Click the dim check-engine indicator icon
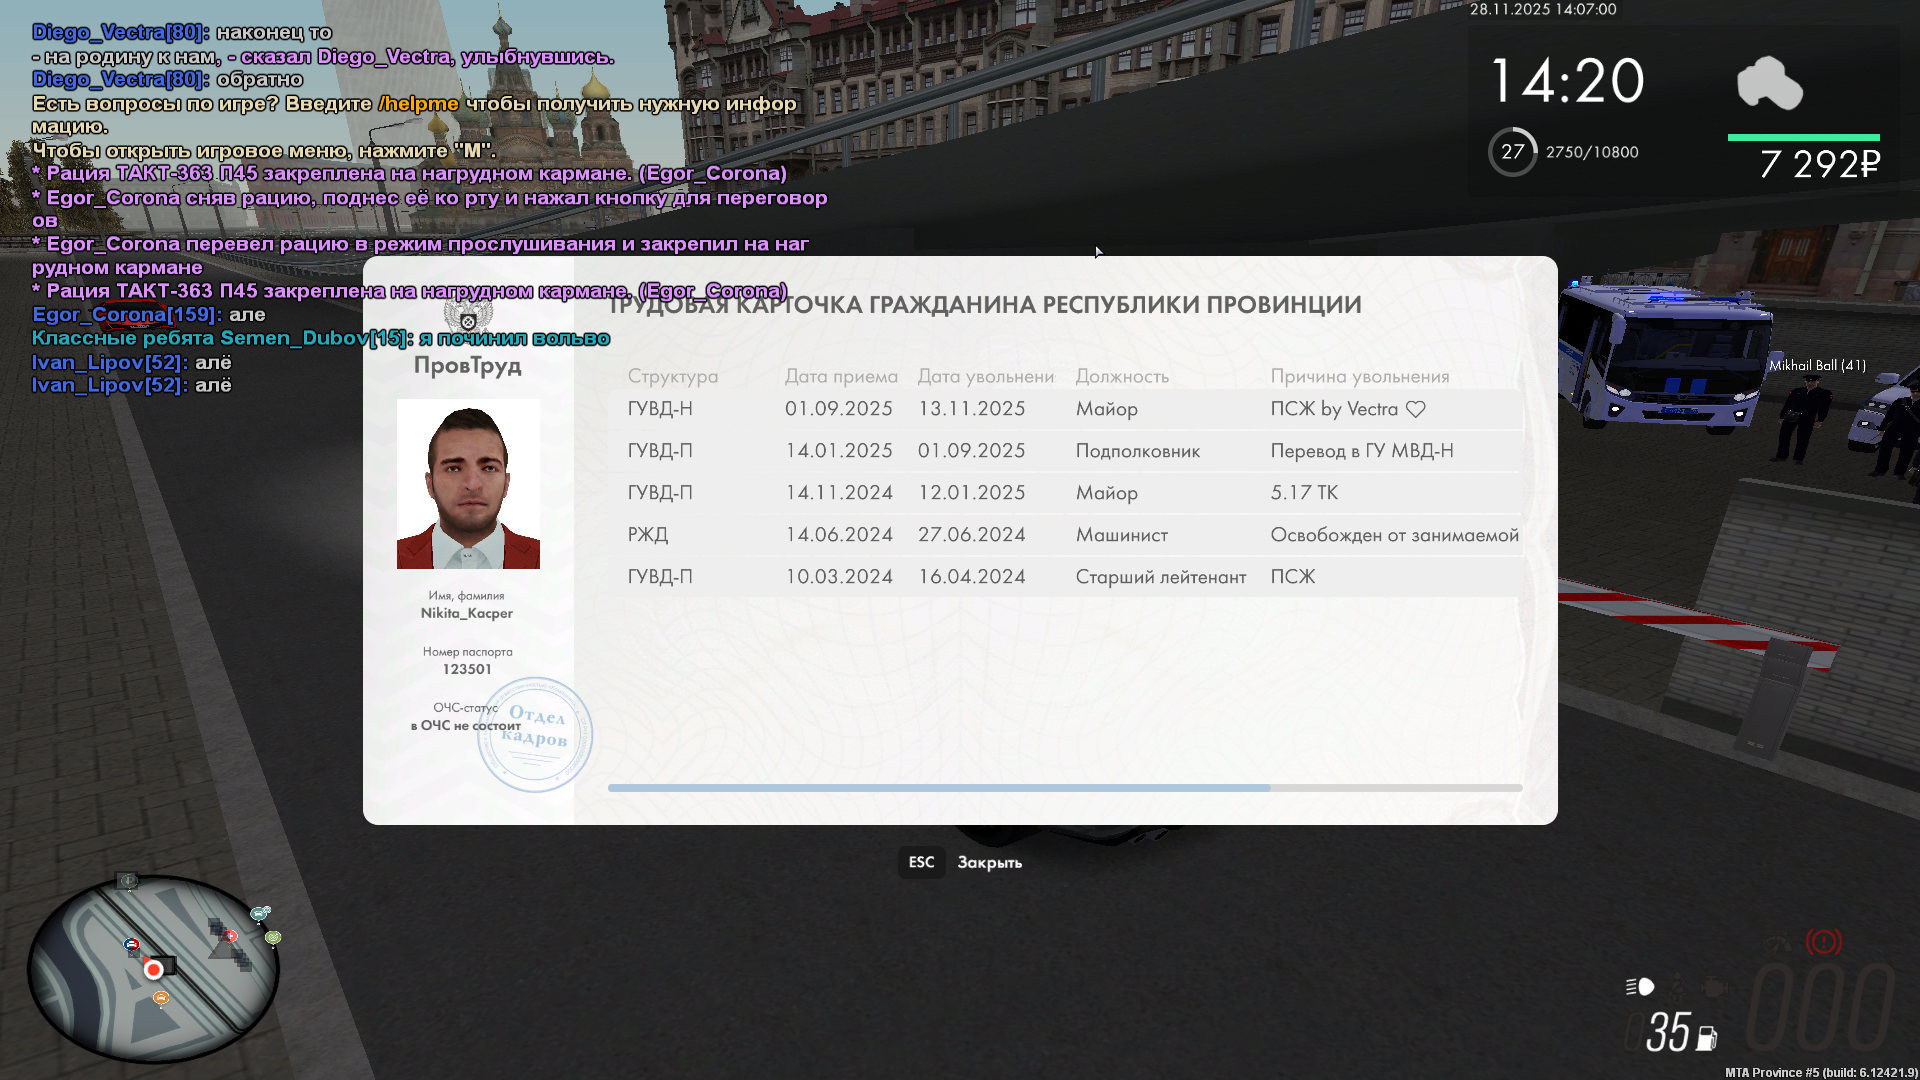The width and height of the screenshot is (1920, 1080). [x=1714, y=987]
